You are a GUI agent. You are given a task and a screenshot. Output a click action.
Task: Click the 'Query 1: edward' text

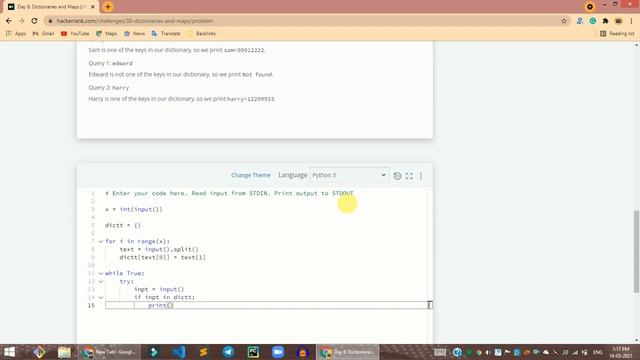tap(111, 63)
